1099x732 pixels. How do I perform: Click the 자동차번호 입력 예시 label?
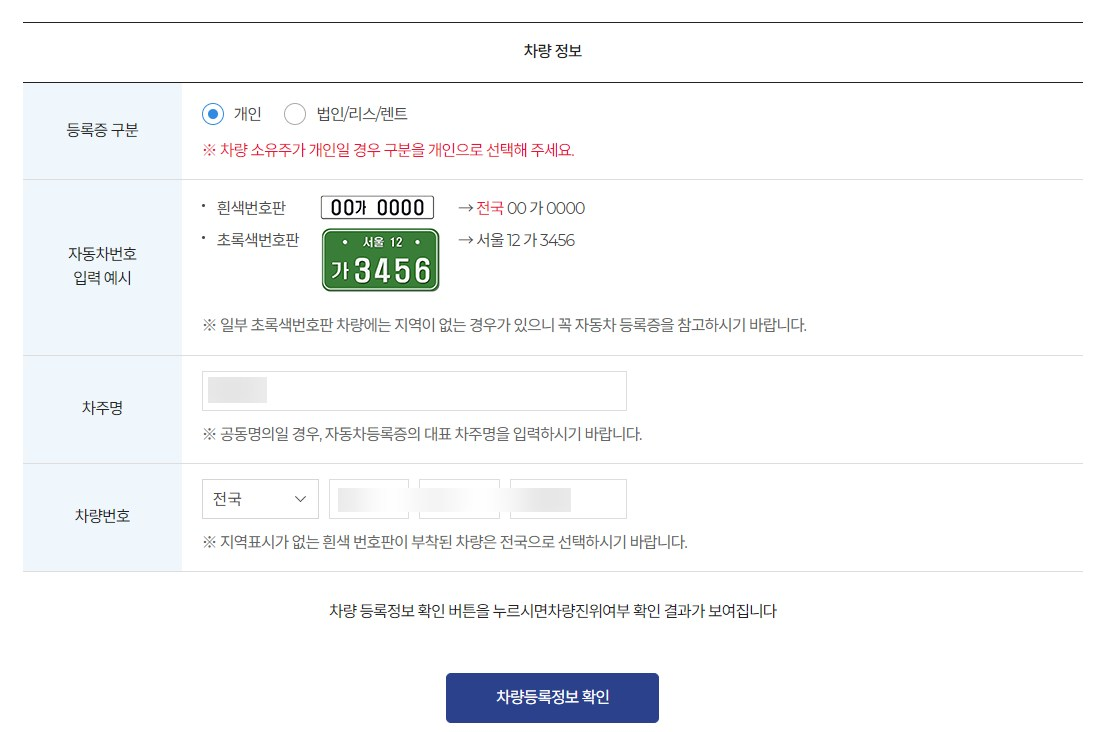tap(100, 267)
